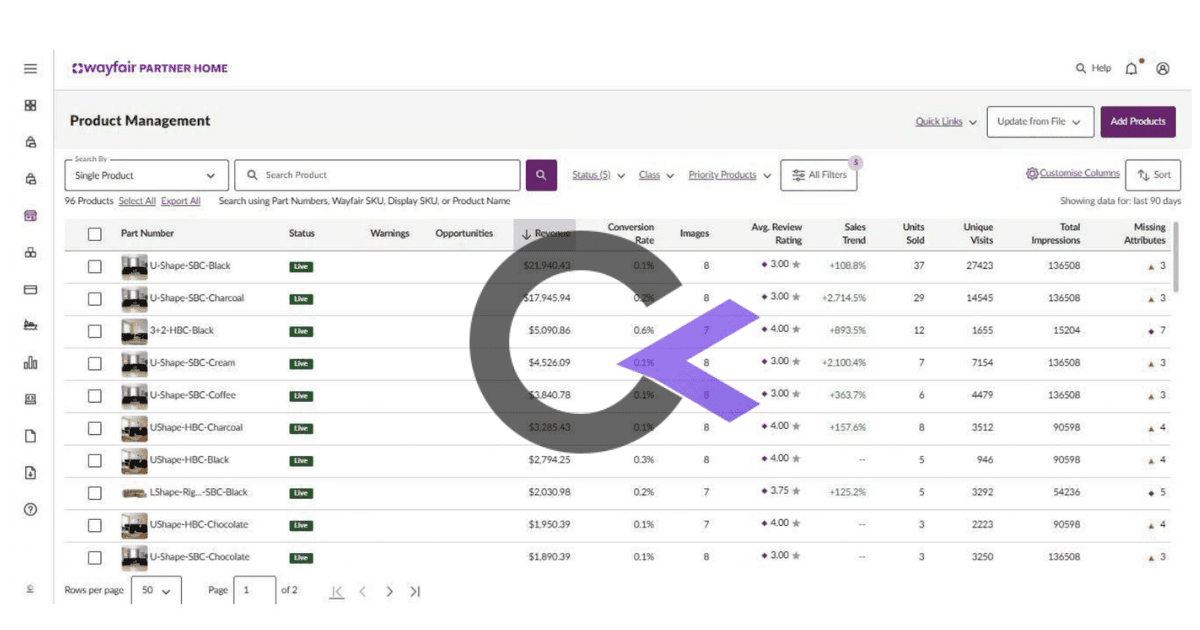Click the 27423 unique visits value
Viewport: 1200px width, 630px height.
[980, 267]
